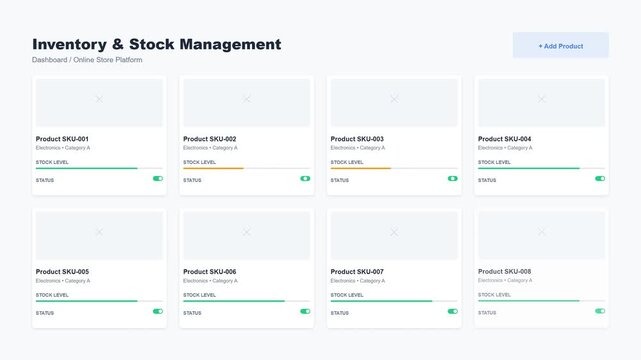Click the Dashboard / Online Store Platform breadcrumb

87,60
